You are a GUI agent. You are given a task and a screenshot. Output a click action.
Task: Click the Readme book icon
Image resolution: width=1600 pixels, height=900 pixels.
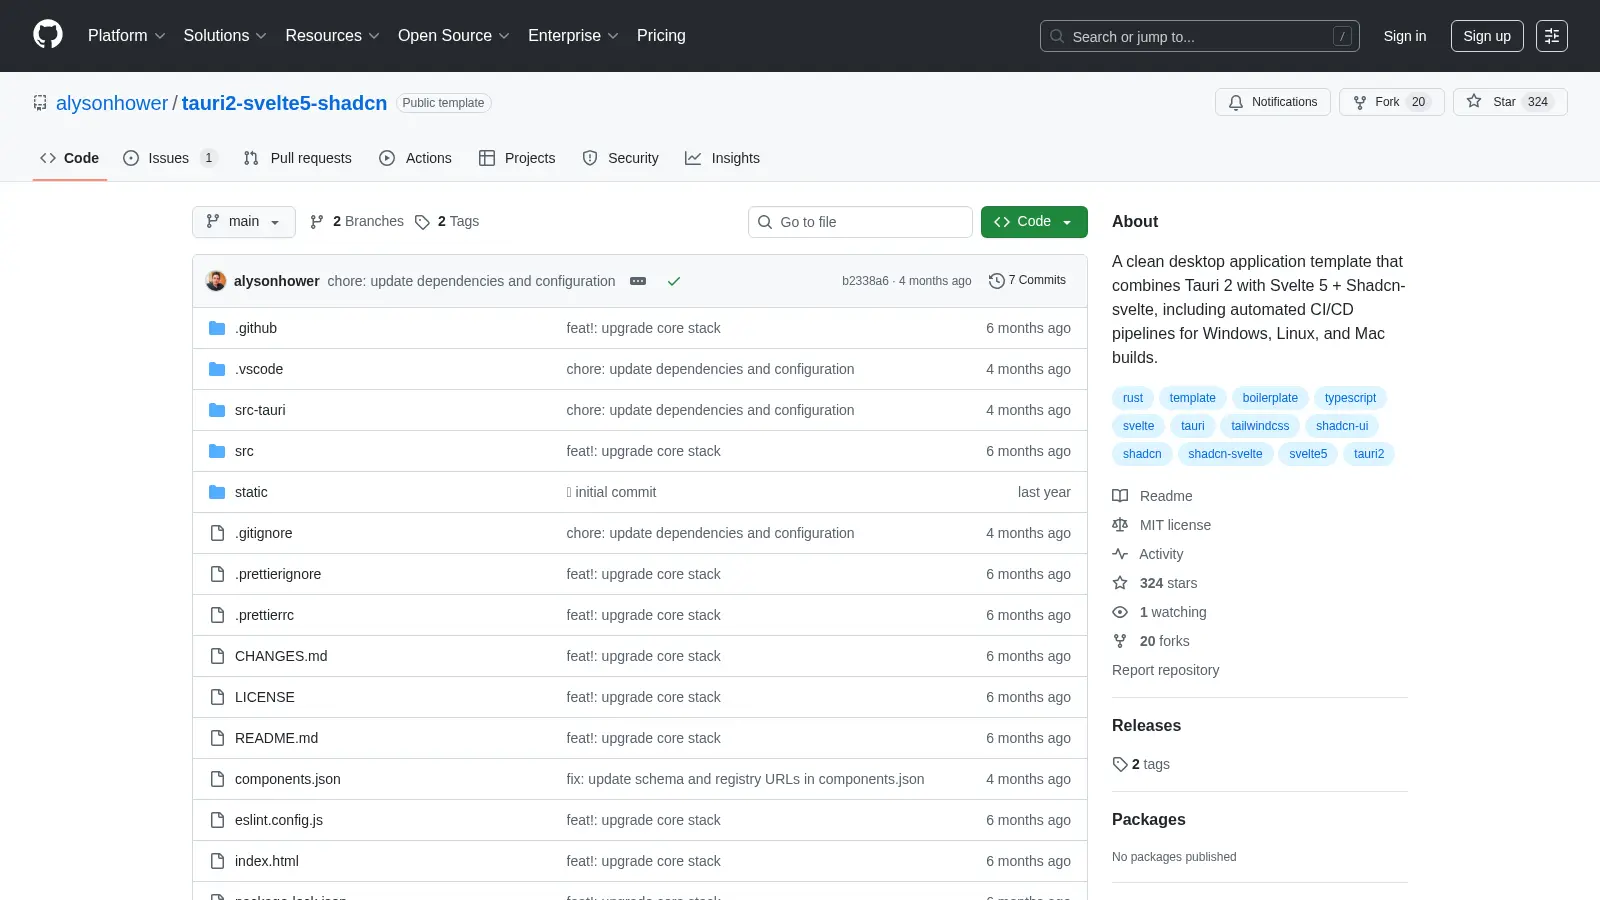point(1120,496)
